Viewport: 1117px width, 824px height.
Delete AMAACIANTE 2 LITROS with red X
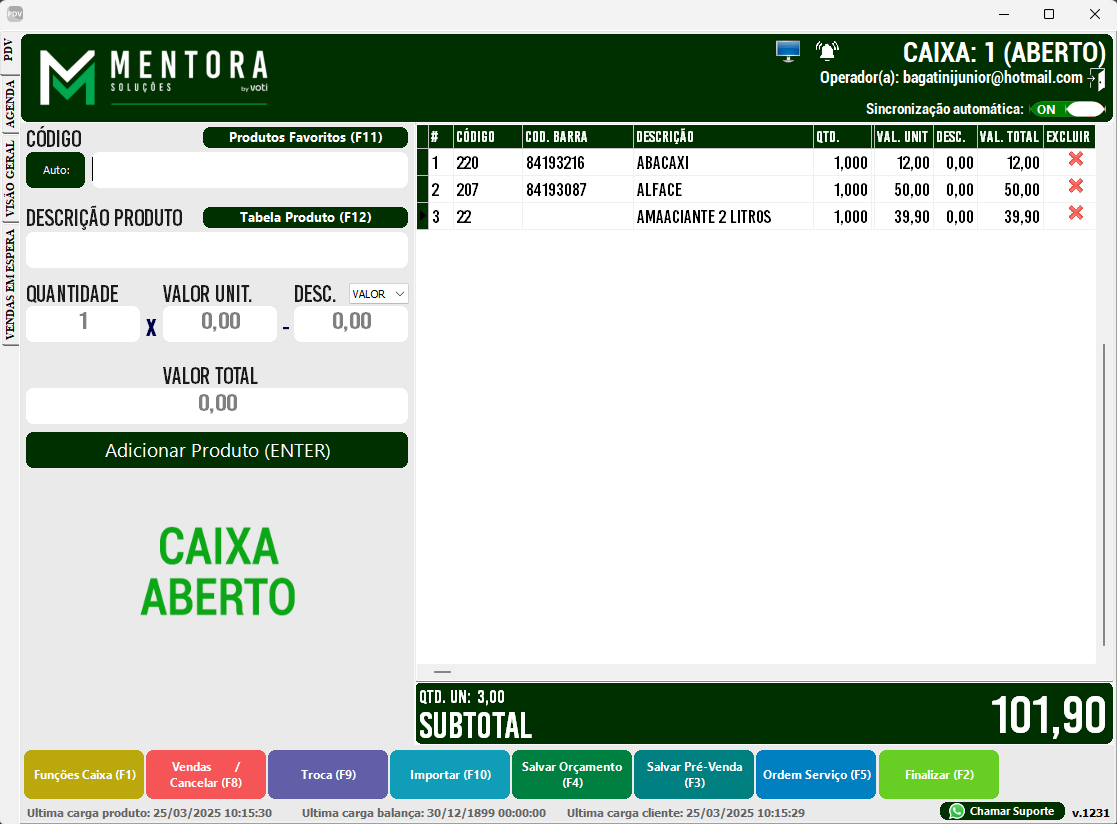pos(1076,214)
